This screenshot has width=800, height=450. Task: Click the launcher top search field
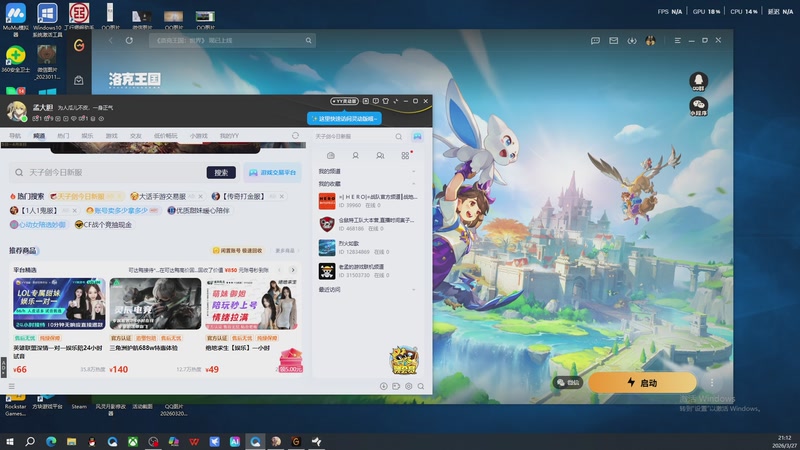tap(232, 40)
